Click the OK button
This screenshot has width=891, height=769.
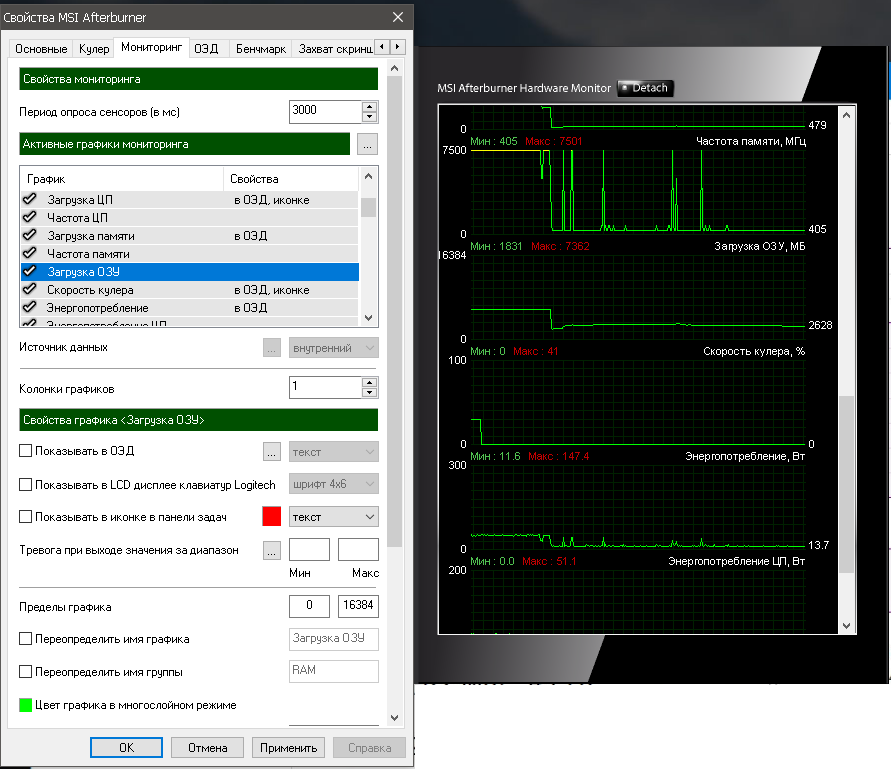(126, 747)
